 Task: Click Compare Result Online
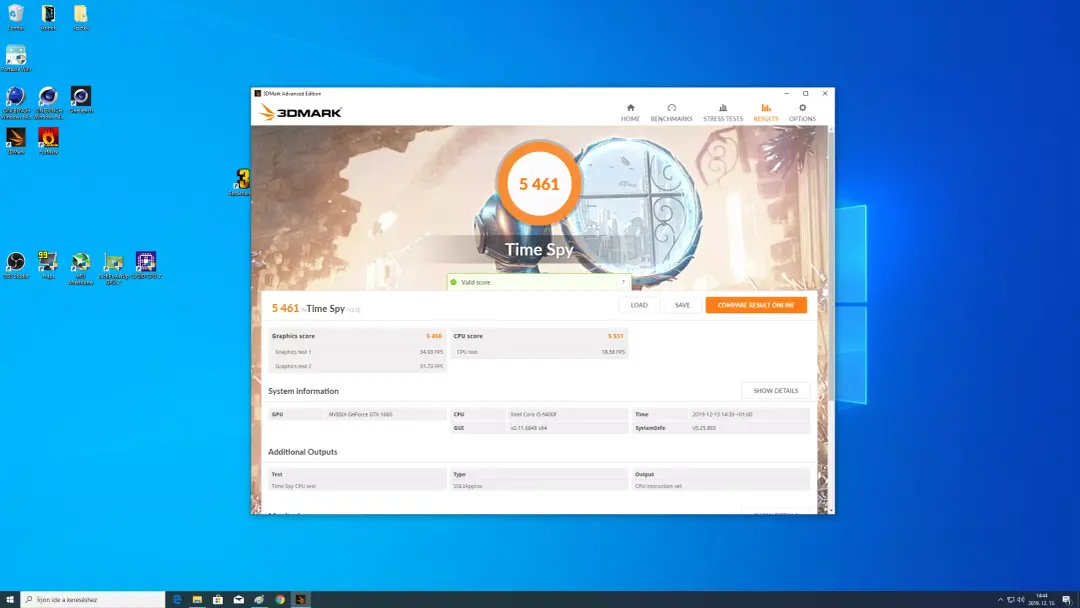(x=756, y=305)
